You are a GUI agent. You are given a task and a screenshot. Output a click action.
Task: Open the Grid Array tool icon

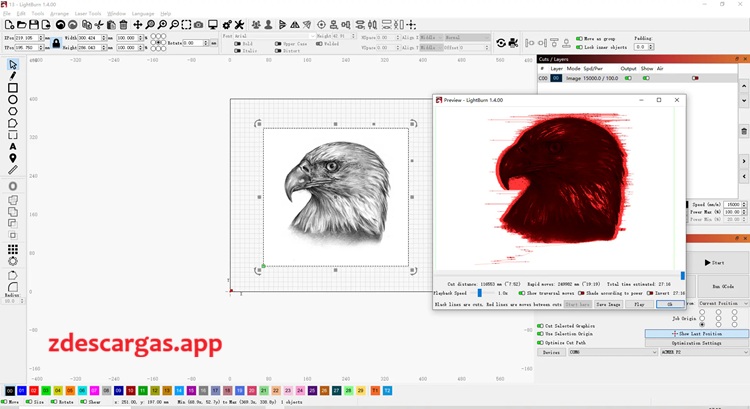click(x=13, y=249)
